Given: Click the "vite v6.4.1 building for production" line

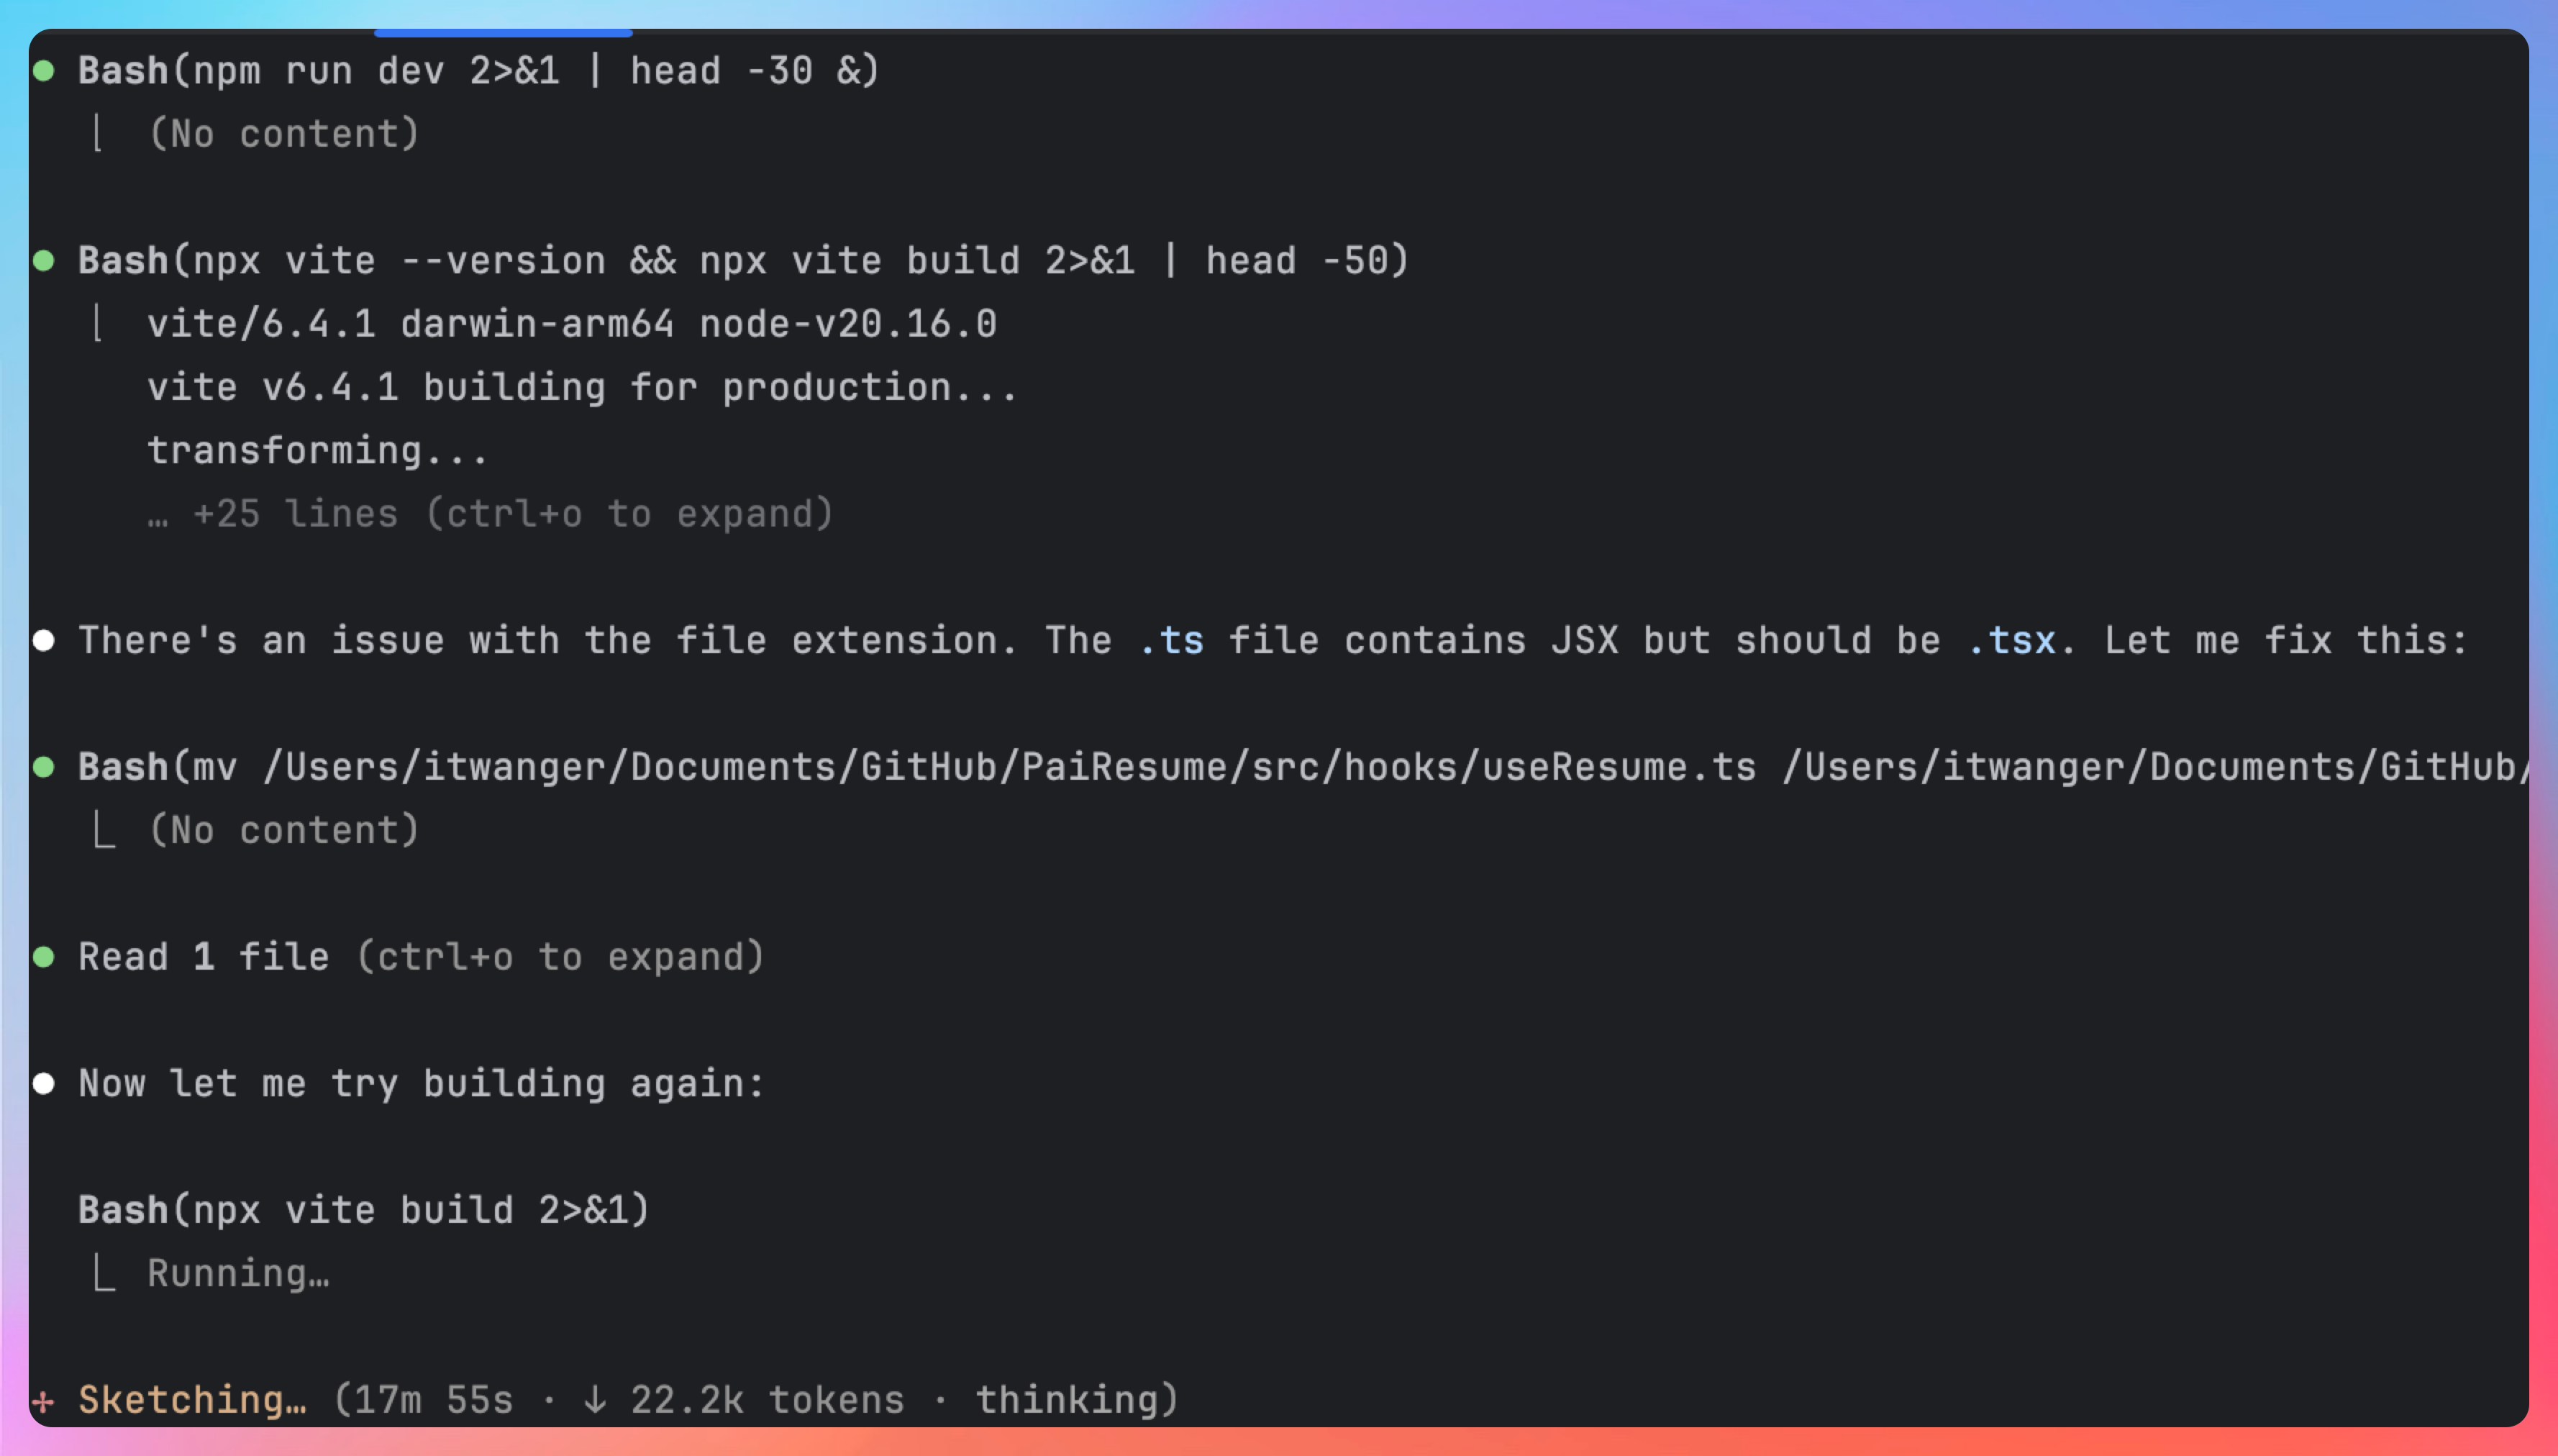Looking at the screenshot, I should click(x=582, y=387).
